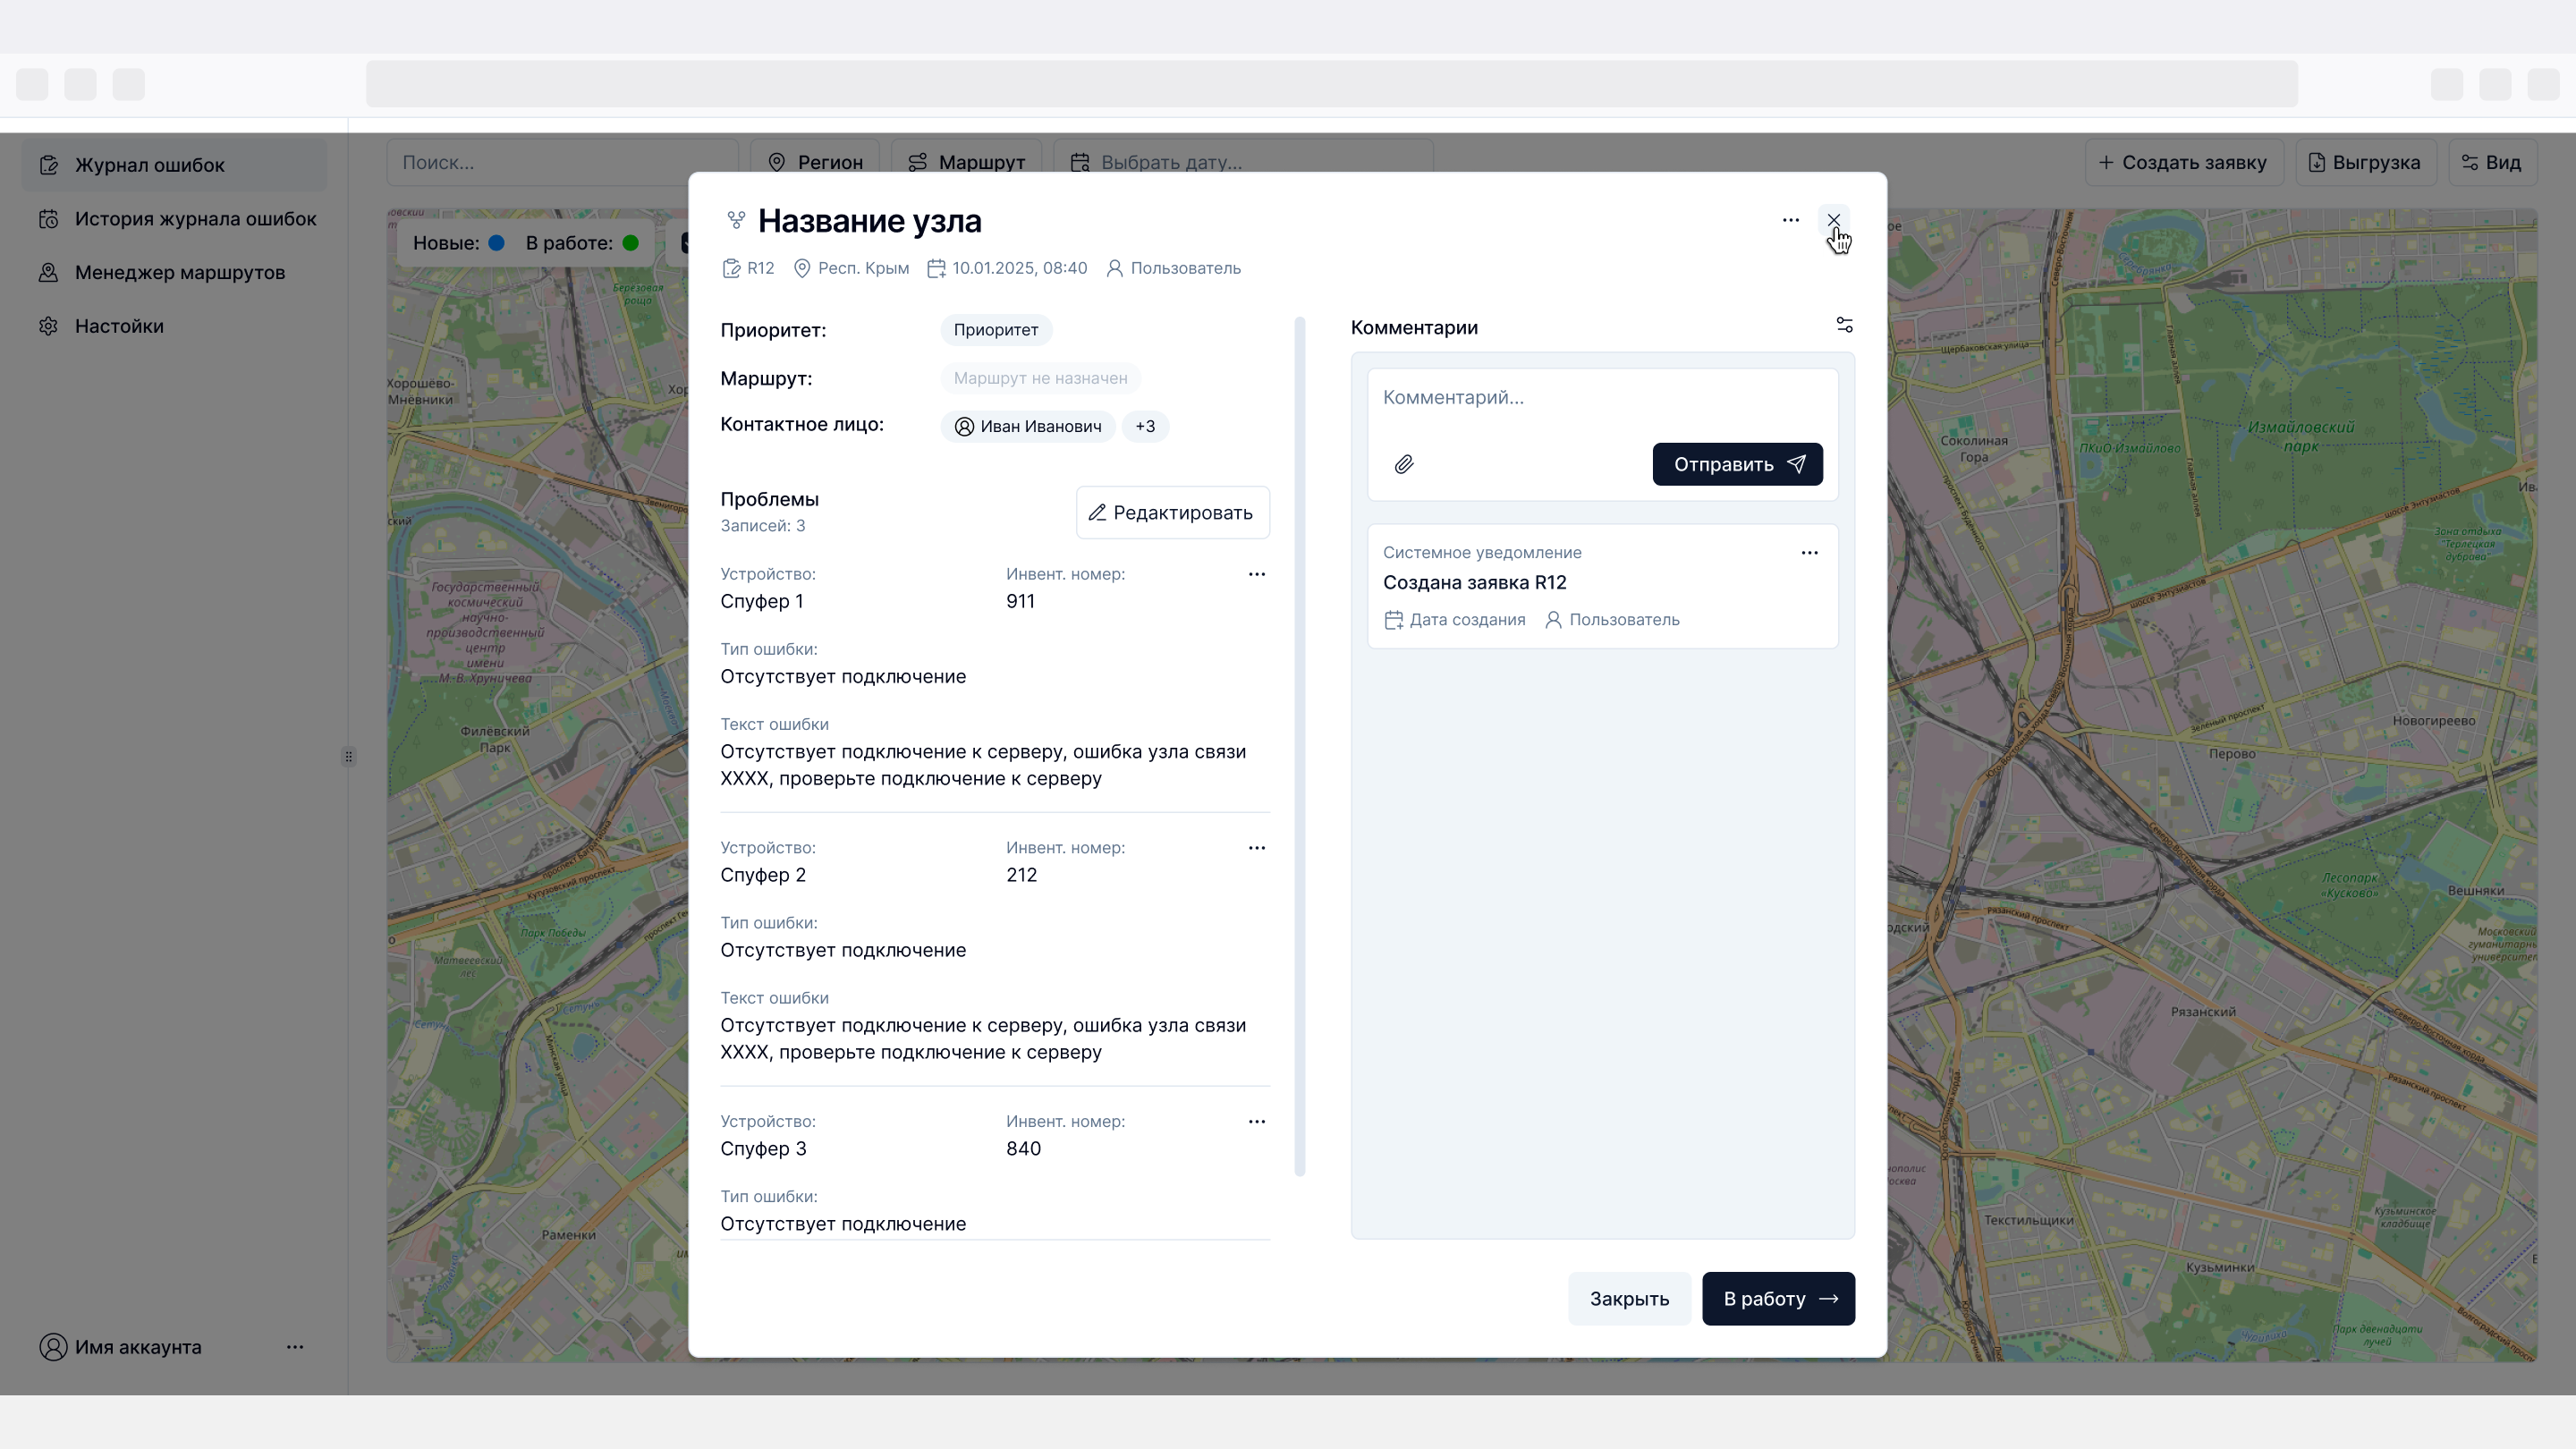Open options for Спуфер 2 record
The height and width of the screenshot is (1449, 2576).
point(1256,848)
